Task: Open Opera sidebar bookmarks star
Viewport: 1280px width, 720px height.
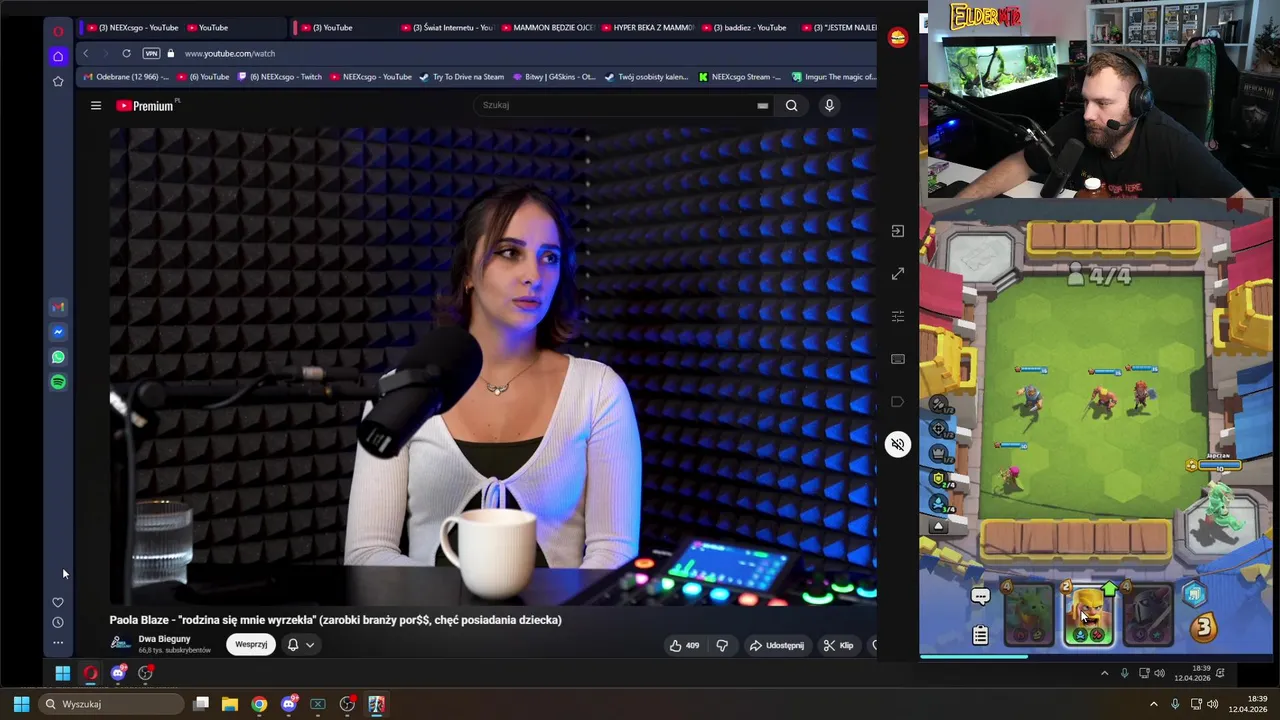Action: pos(58,81)
